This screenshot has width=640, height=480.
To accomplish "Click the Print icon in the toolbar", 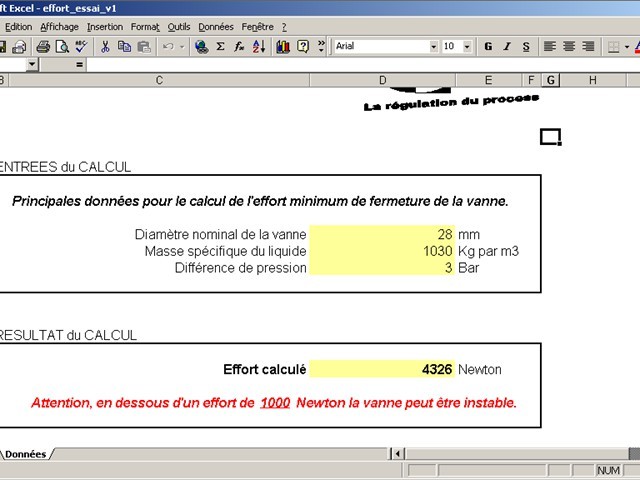I will pyautogui.click(x=43, y=47).
